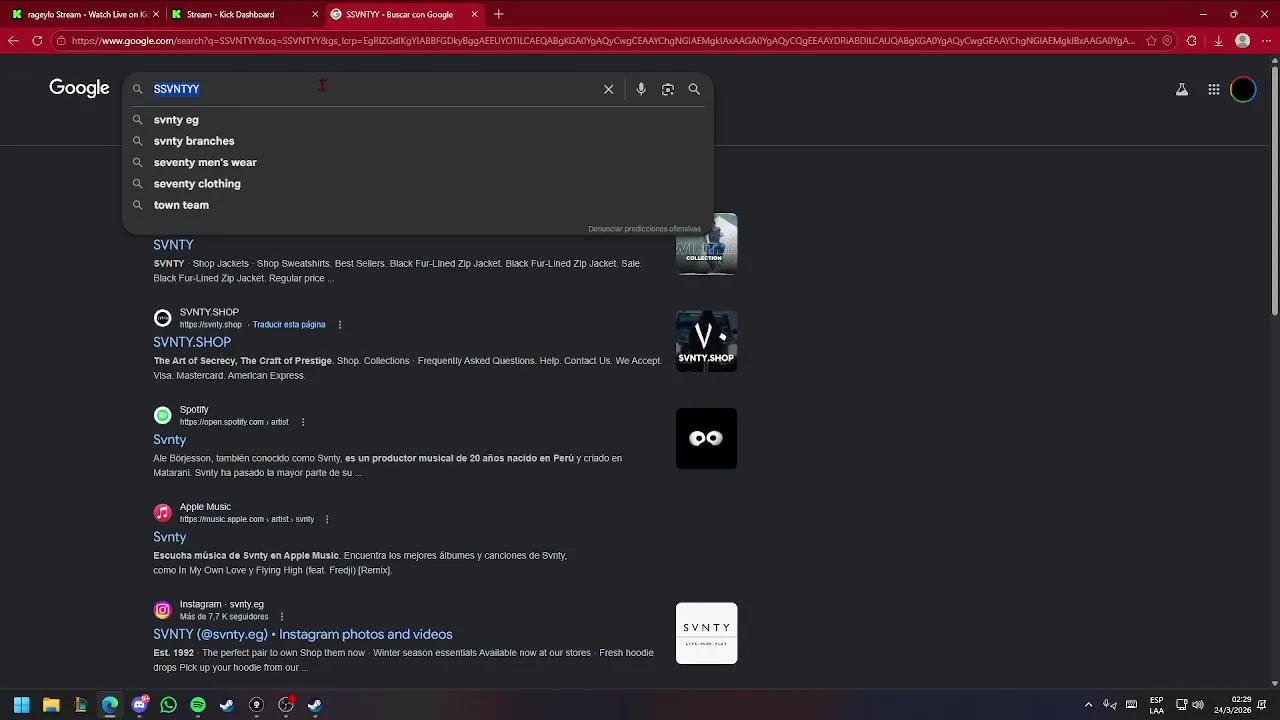This screenshot has height=720, width=1280.
Task: Open the speaker volume tray icon
Action: click(x=1198, y=705)
